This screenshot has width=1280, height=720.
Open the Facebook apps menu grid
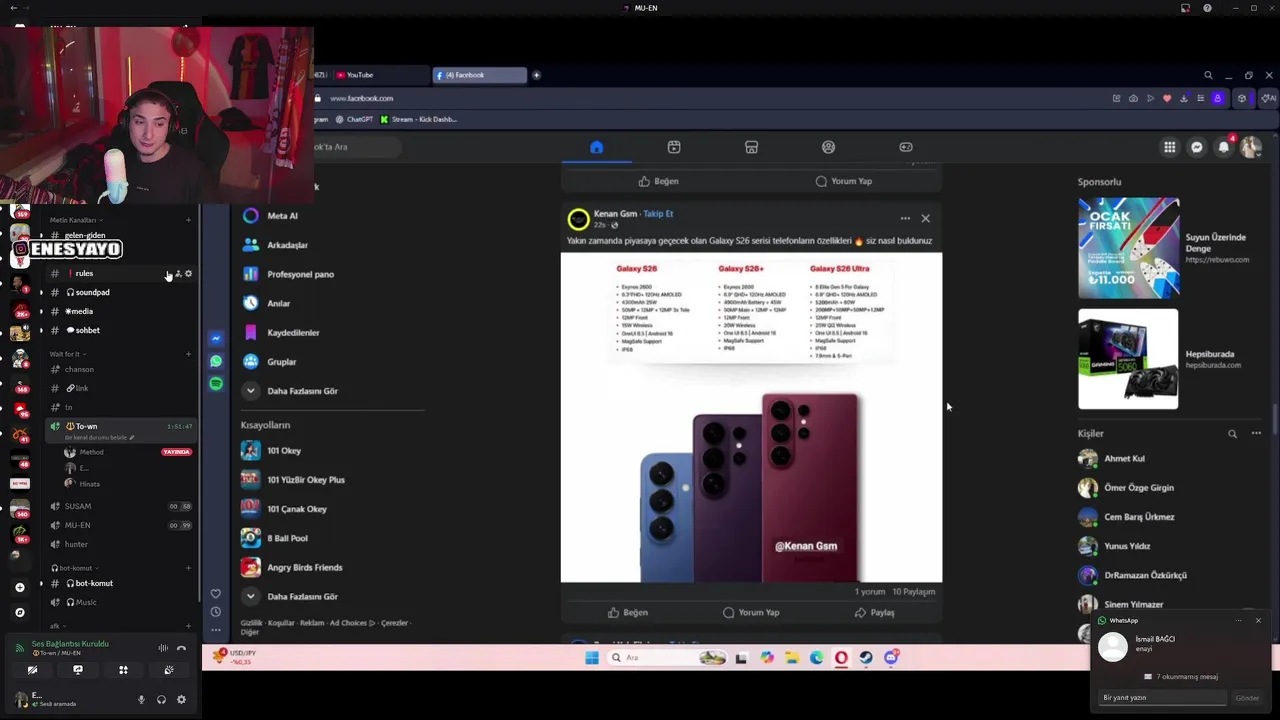[1169, 148]
